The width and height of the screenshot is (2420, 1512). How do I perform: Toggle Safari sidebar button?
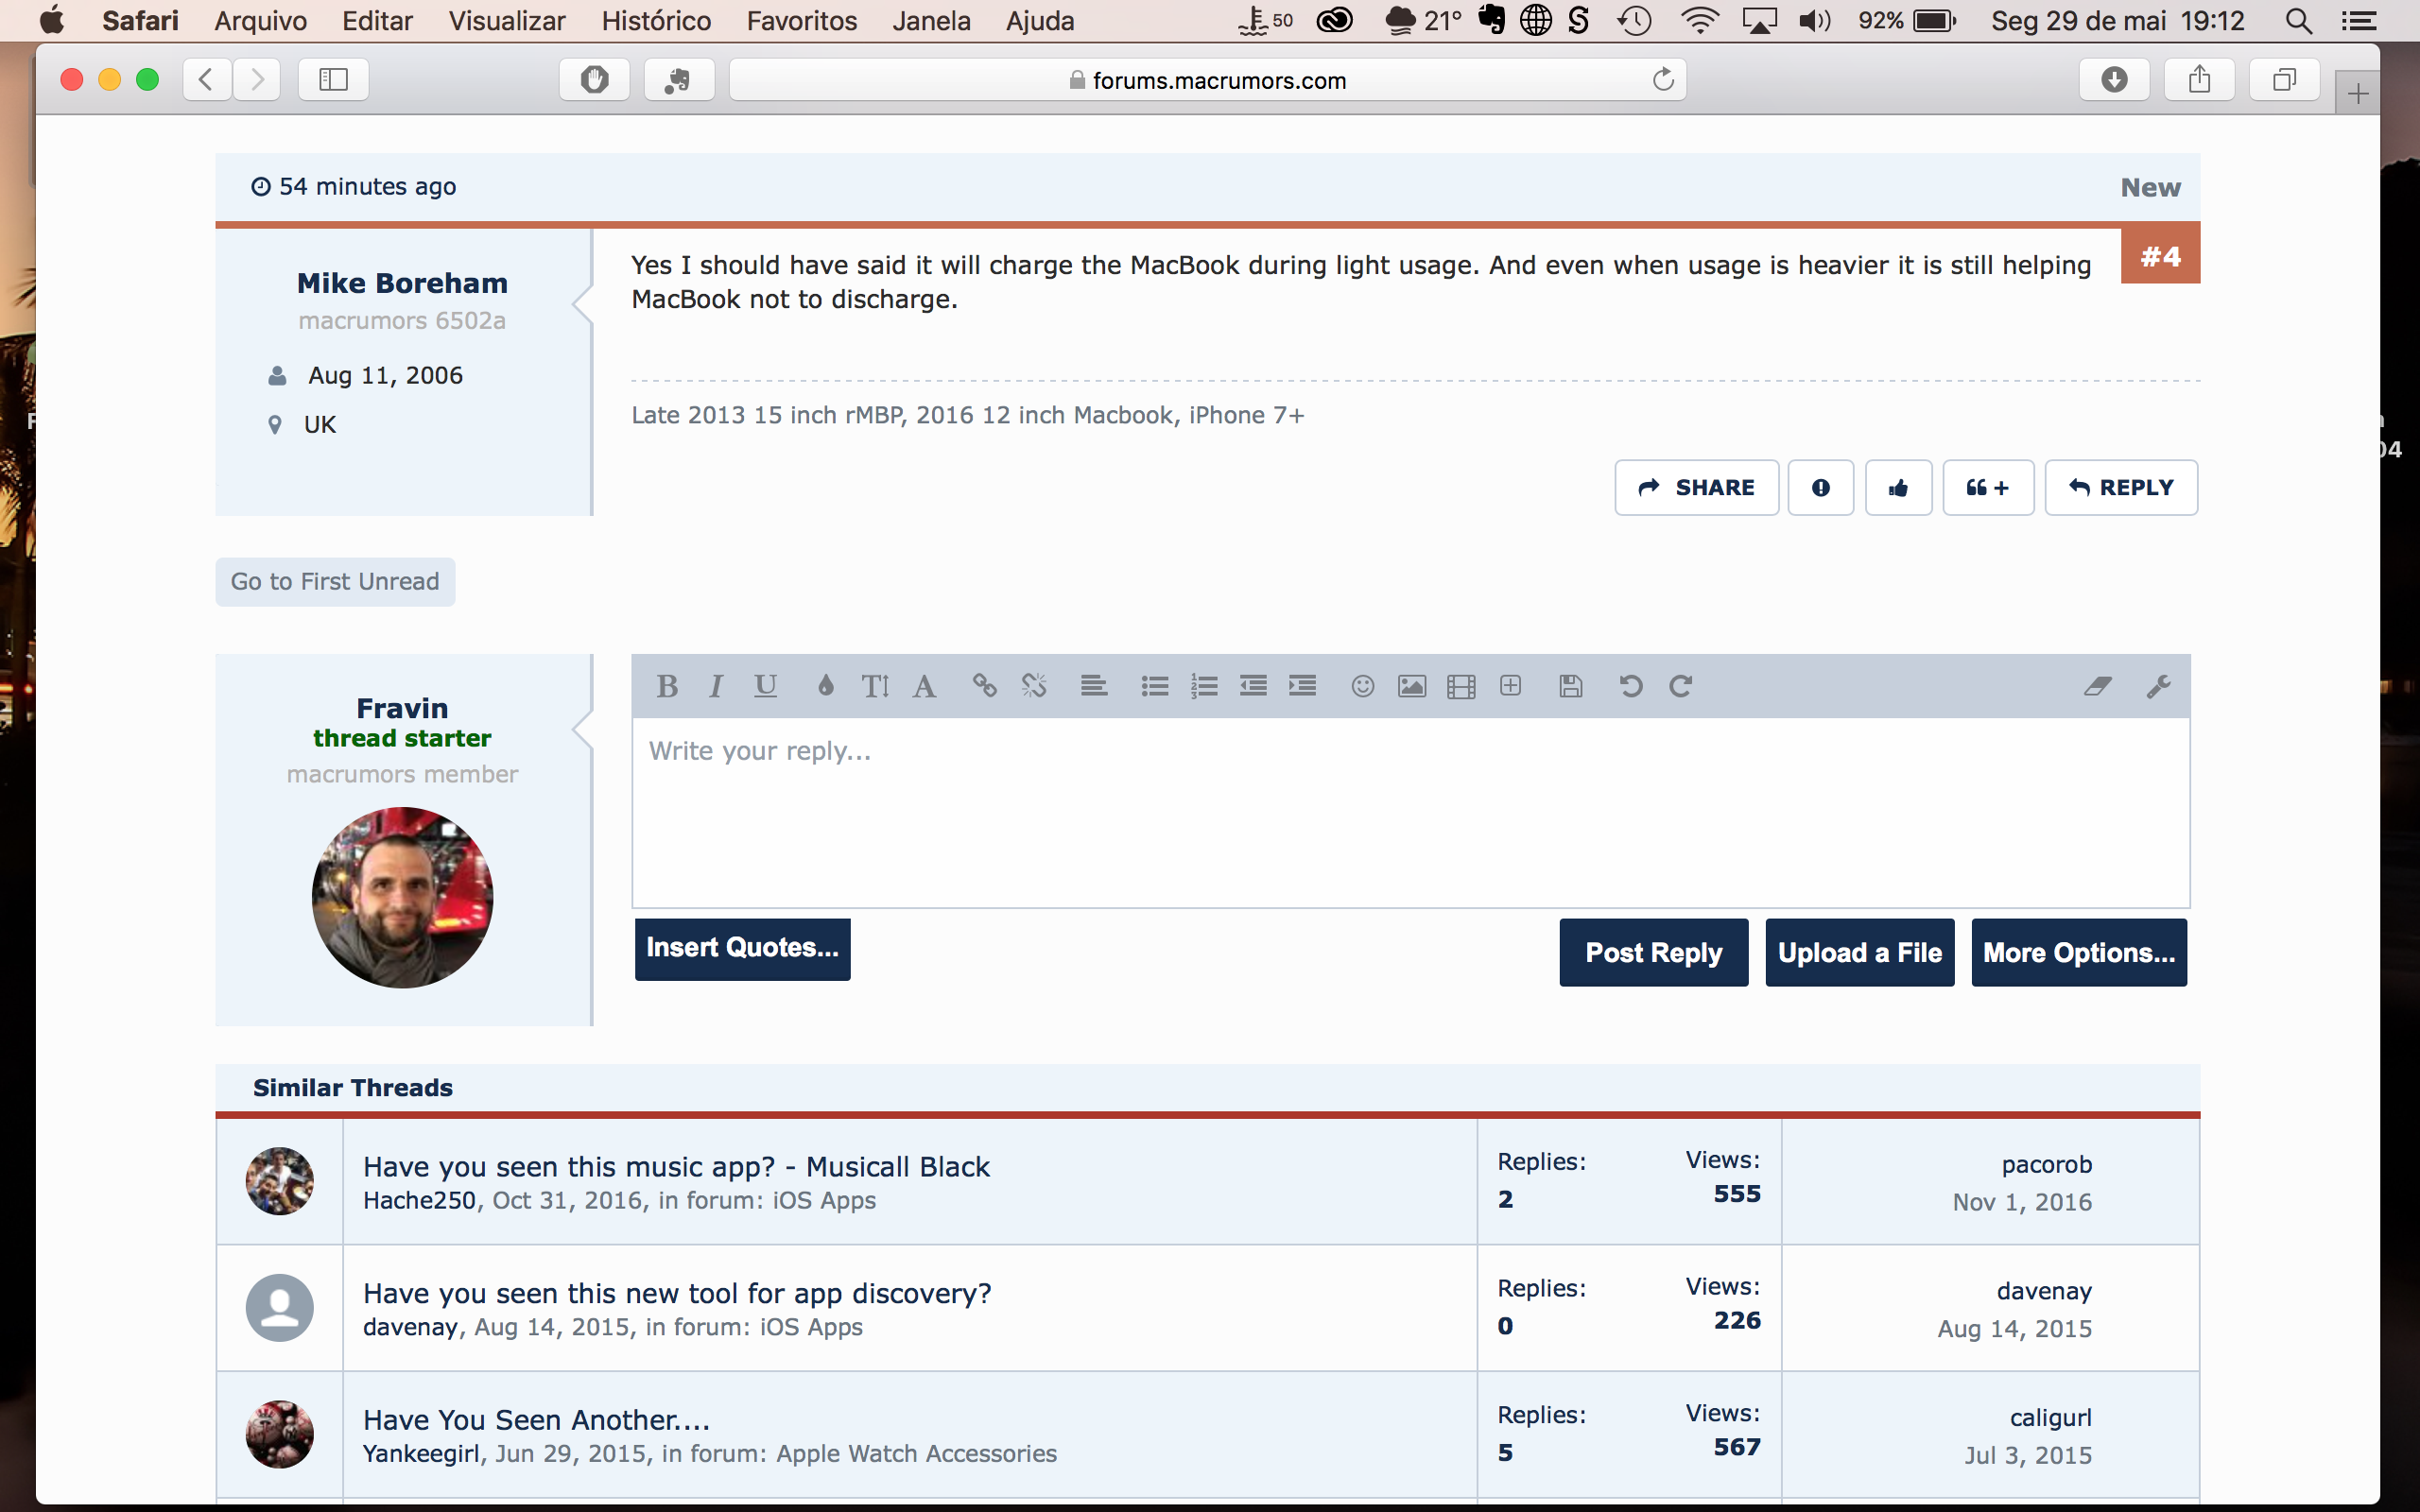(x=333, y=79)
